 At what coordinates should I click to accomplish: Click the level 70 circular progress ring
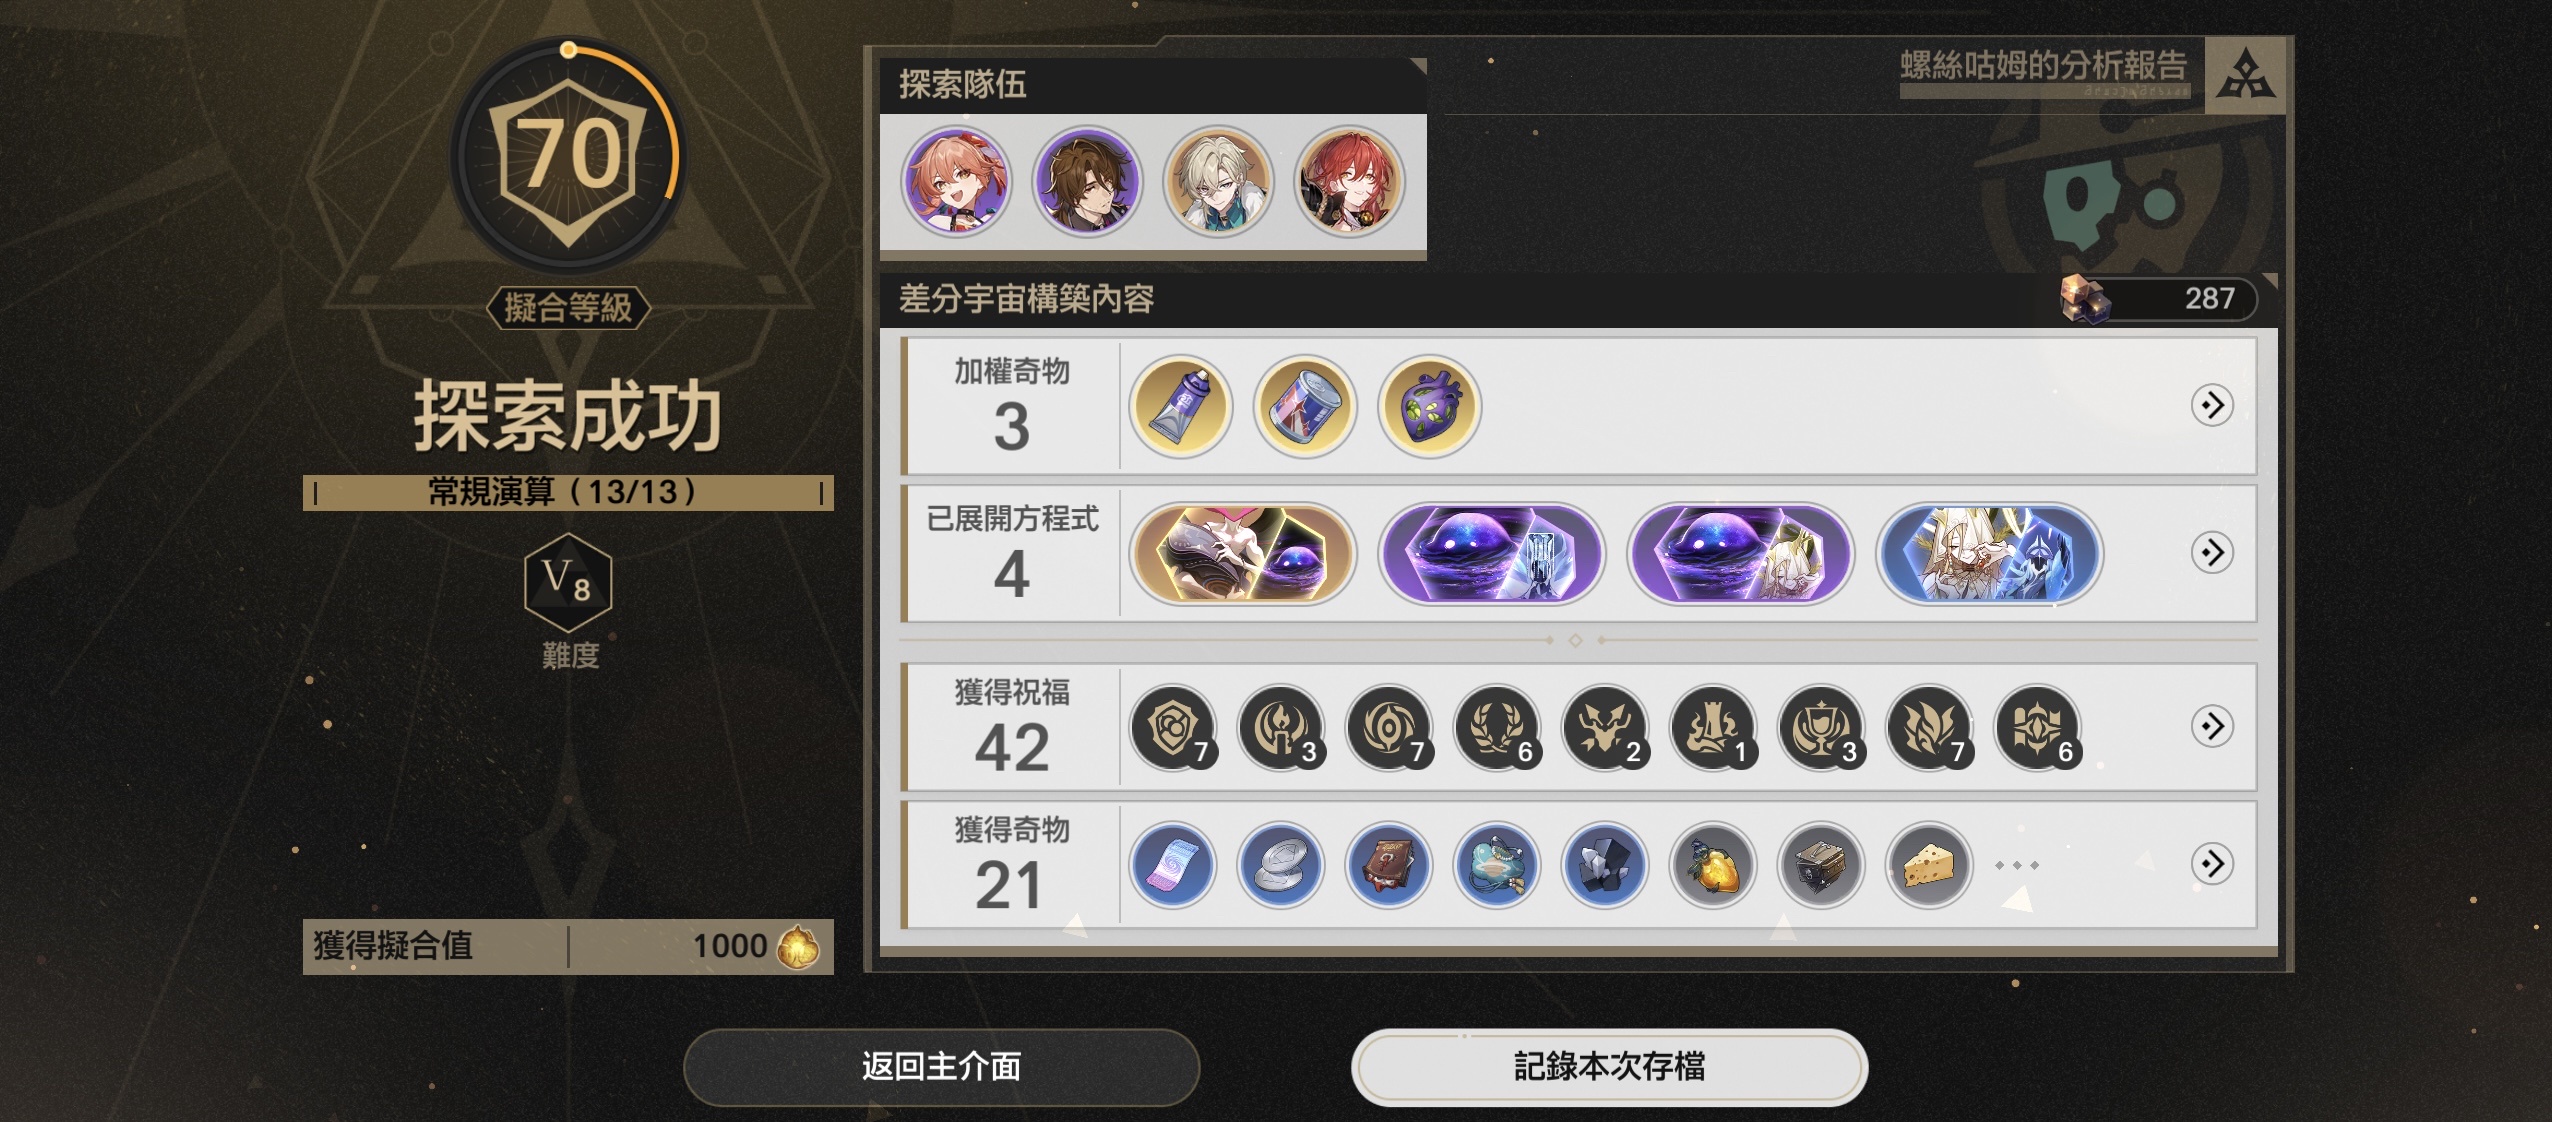[568, 155]
